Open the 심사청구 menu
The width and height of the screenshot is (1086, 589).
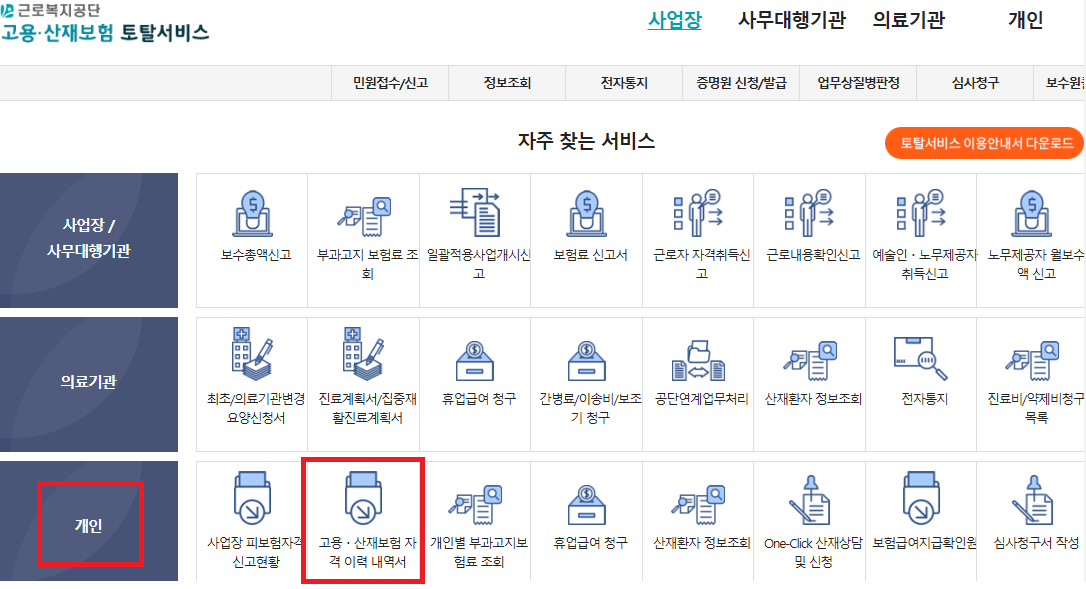[x=975, y=83]
